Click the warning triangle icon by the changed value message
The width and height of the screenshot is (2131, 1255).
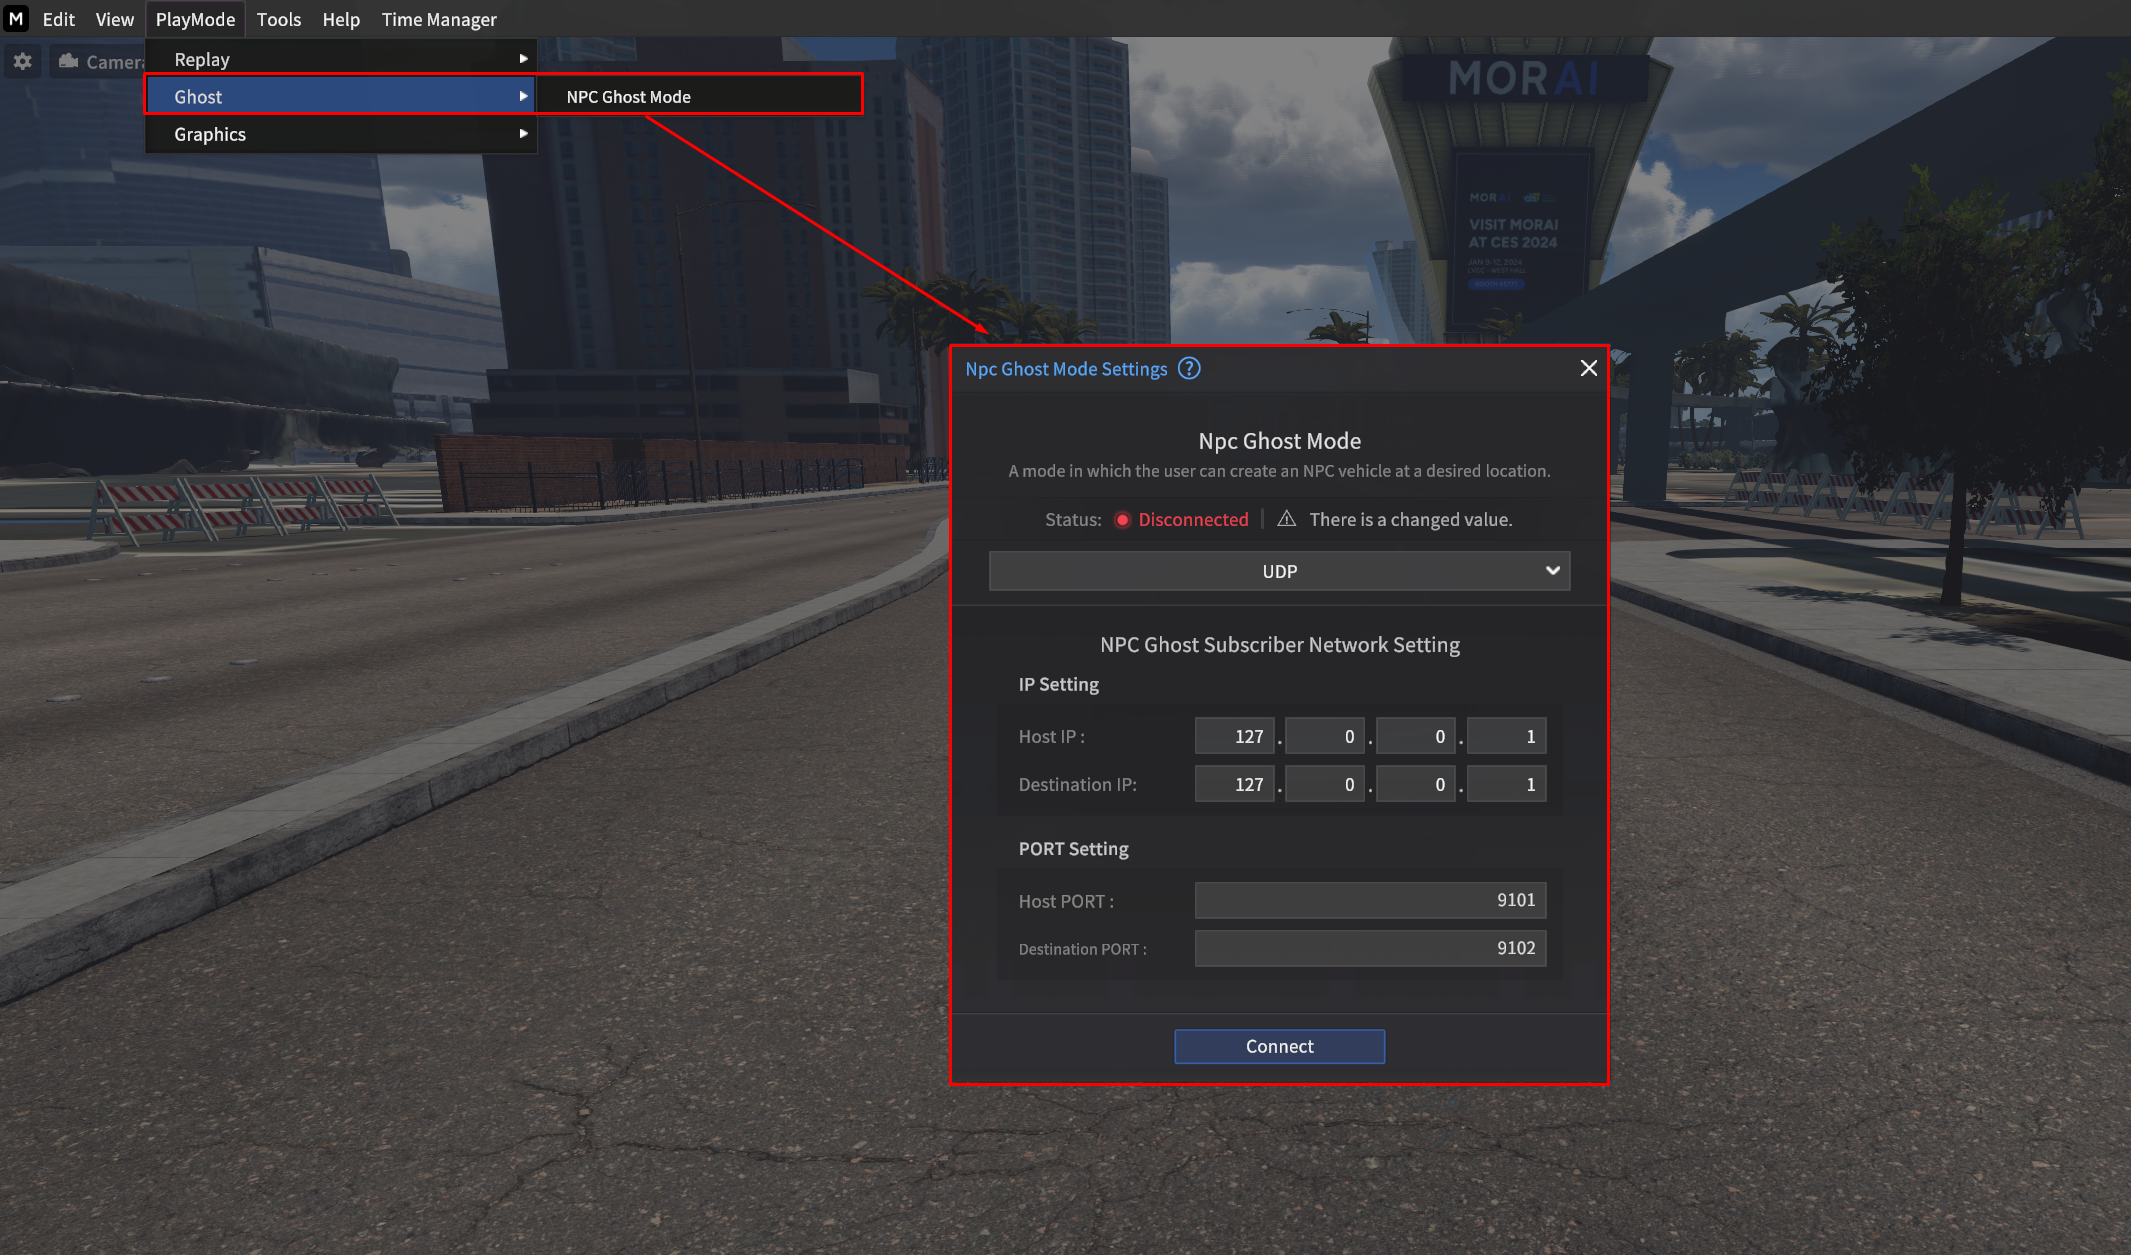1286,519
